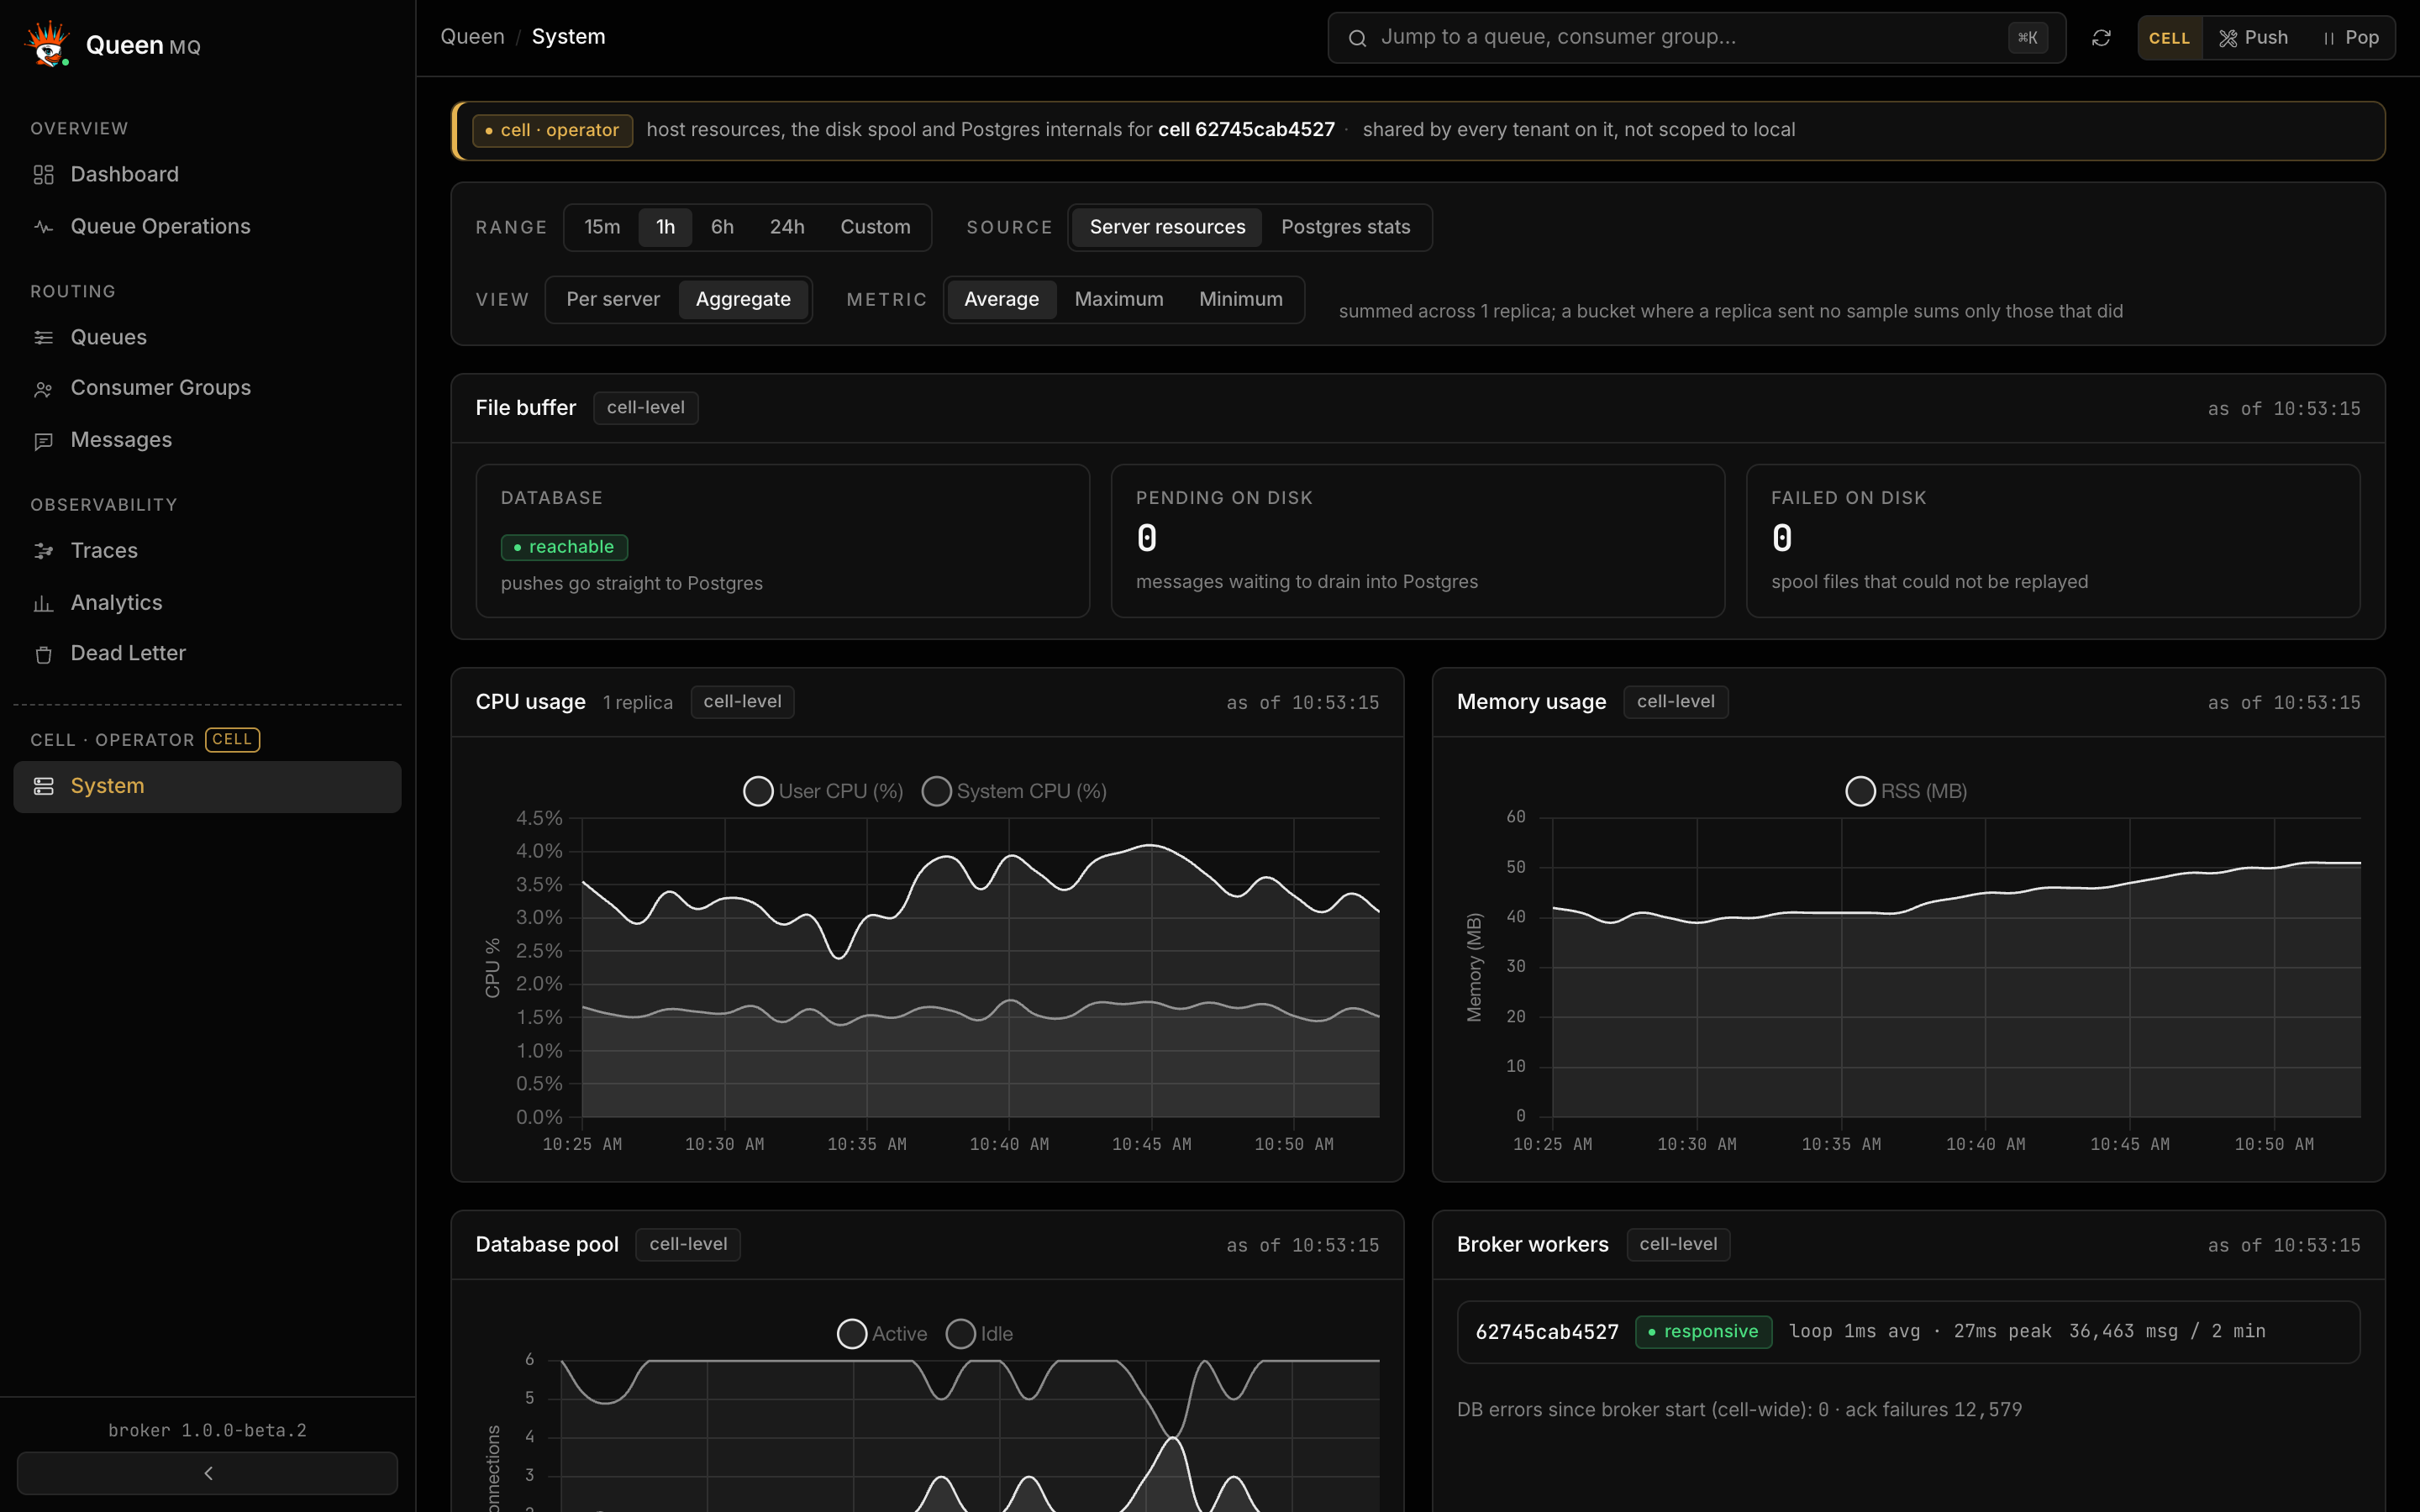This screenshot has width=2420, height=1512.
Task: Toggle Active connections legend series
Action: [882, 1334]
